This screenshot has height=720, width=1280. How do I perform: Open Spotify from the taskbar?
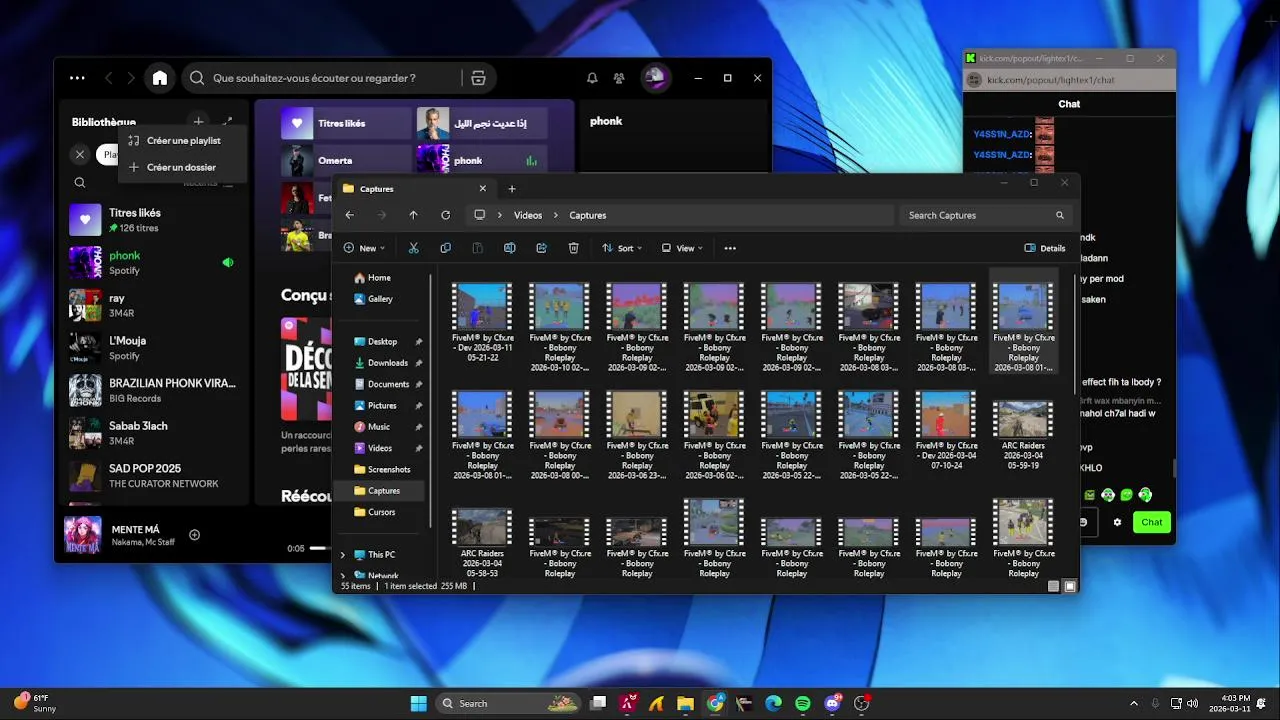803,703
